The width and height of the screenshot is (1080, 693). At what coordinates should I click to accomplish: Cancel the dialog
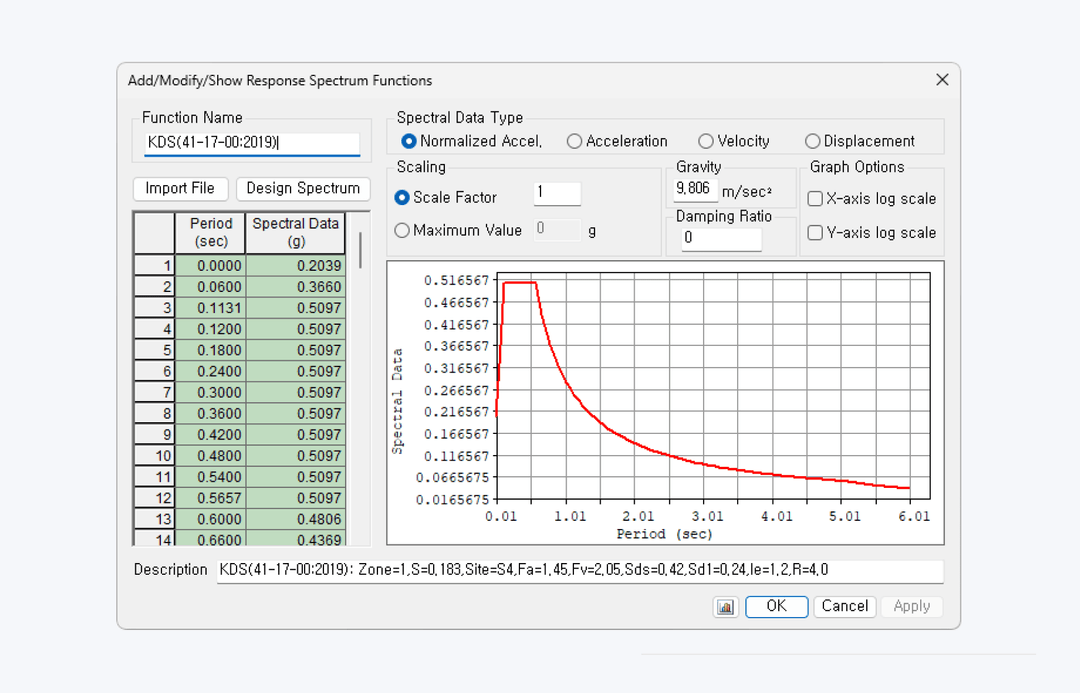click(x=844, y=606)
